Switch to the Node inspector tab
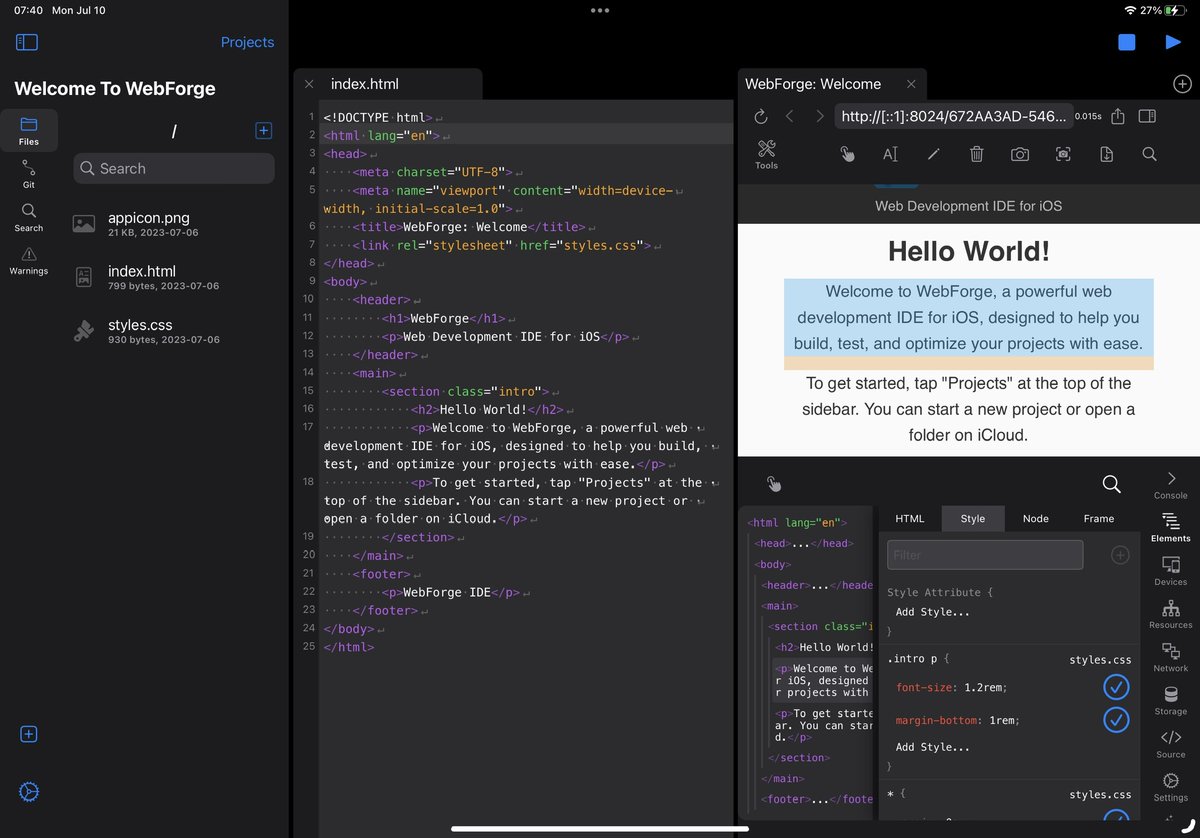This screenshot has width=1200, height=838. click(1036, 518)
